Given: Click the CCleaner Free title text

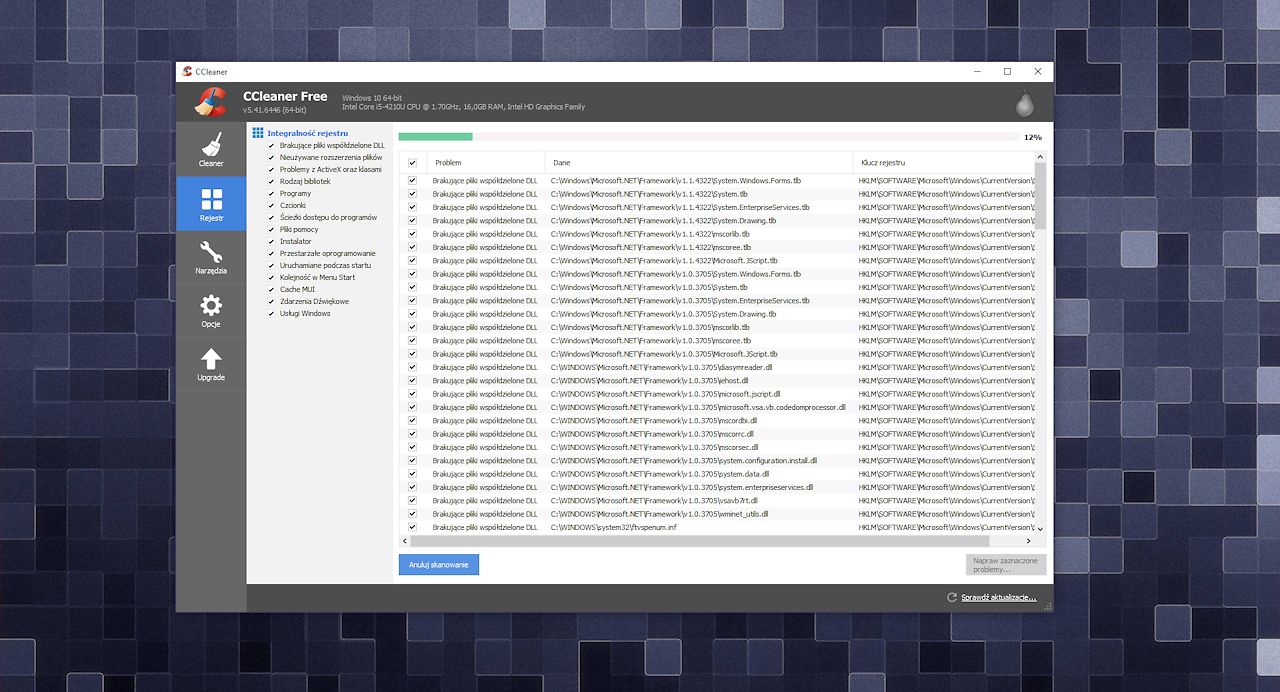Looking at the screenshot, I should 285,97.
